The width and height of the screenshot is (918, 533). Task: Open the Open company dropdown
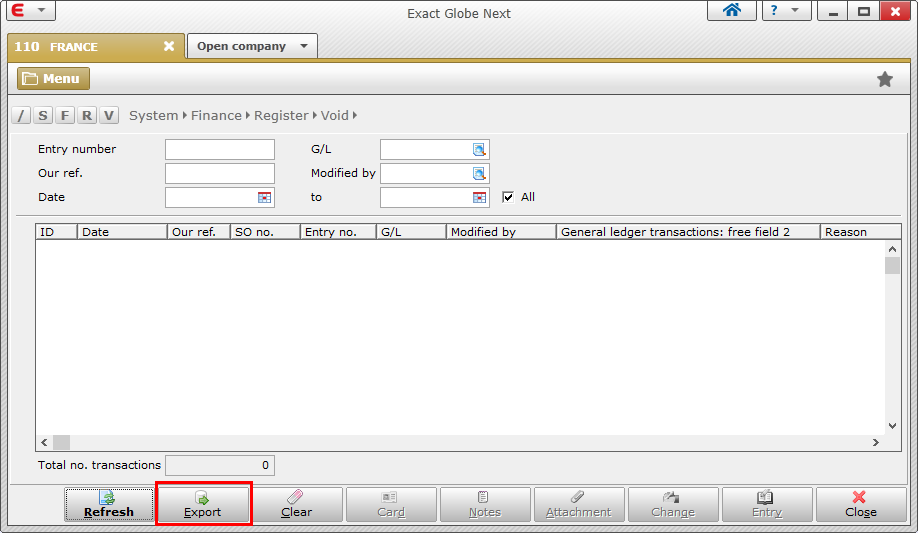point(252,46)
